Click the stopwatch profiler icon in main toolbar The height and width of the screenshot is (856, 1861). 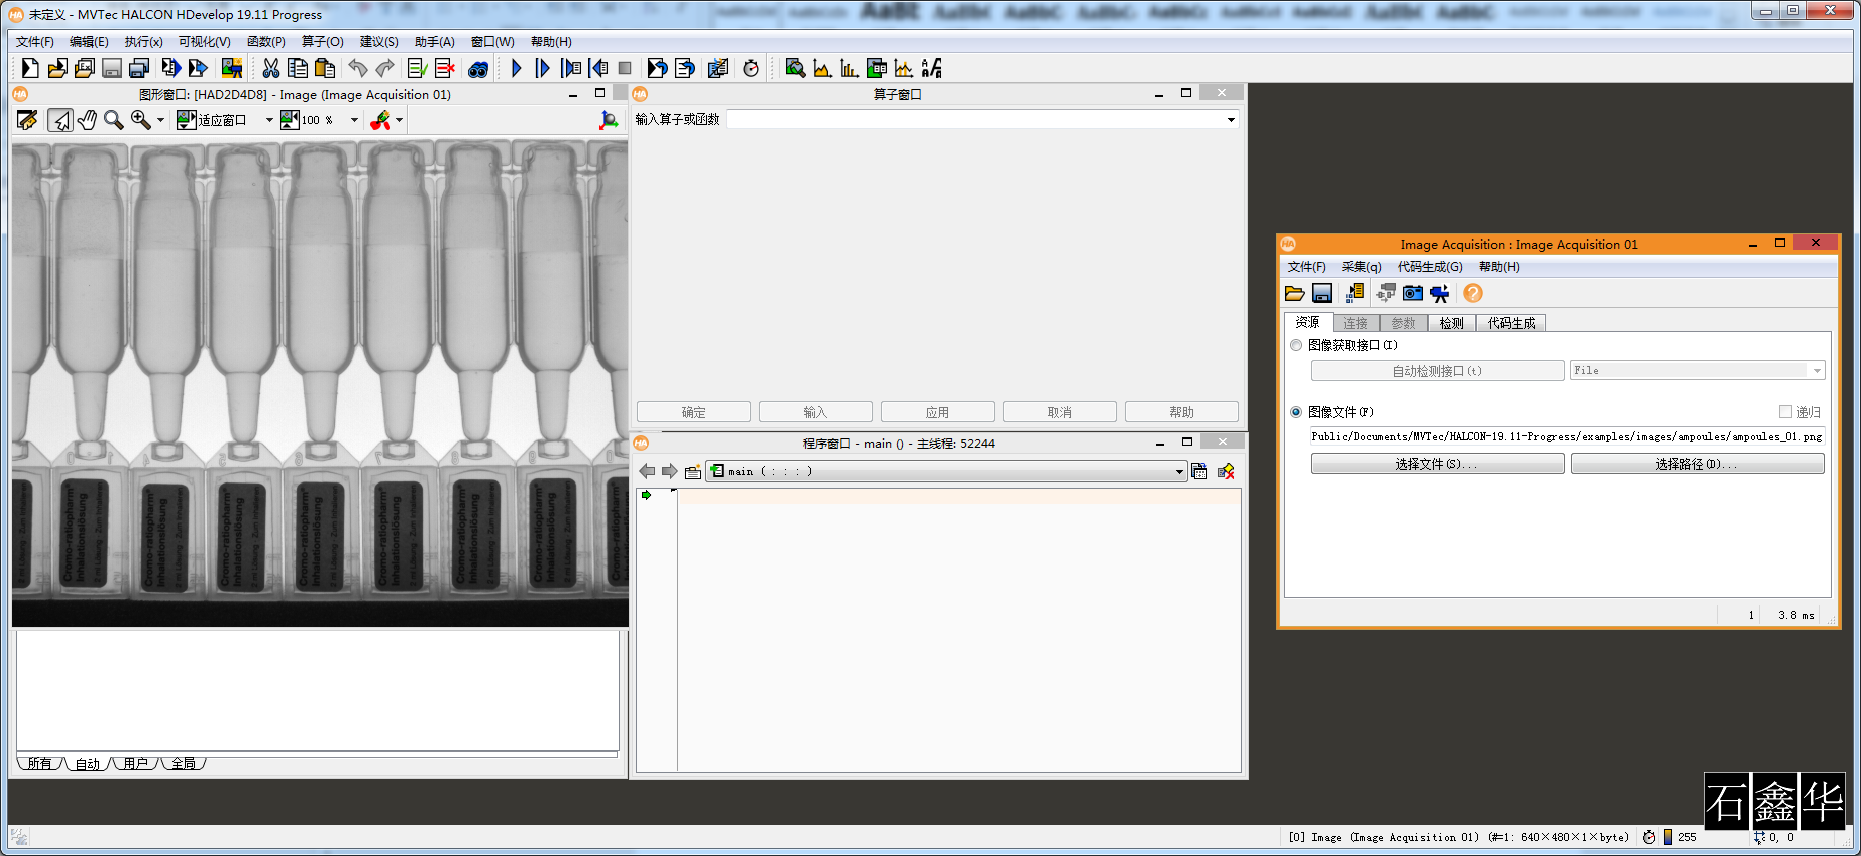tap(751, 68)
